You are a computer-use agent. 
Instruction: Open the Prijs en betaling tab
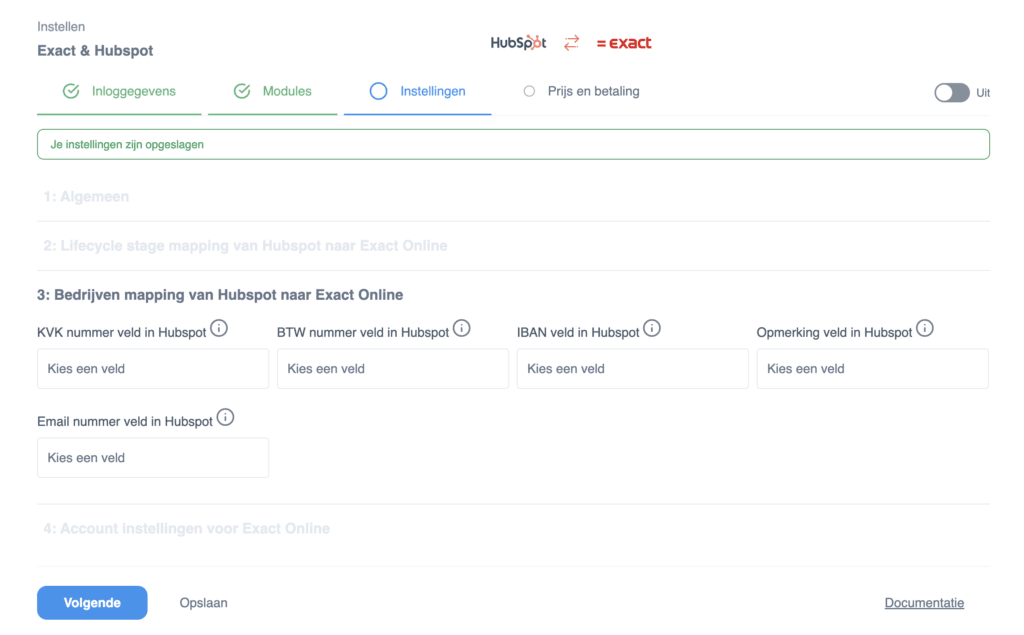pos(593,91)
